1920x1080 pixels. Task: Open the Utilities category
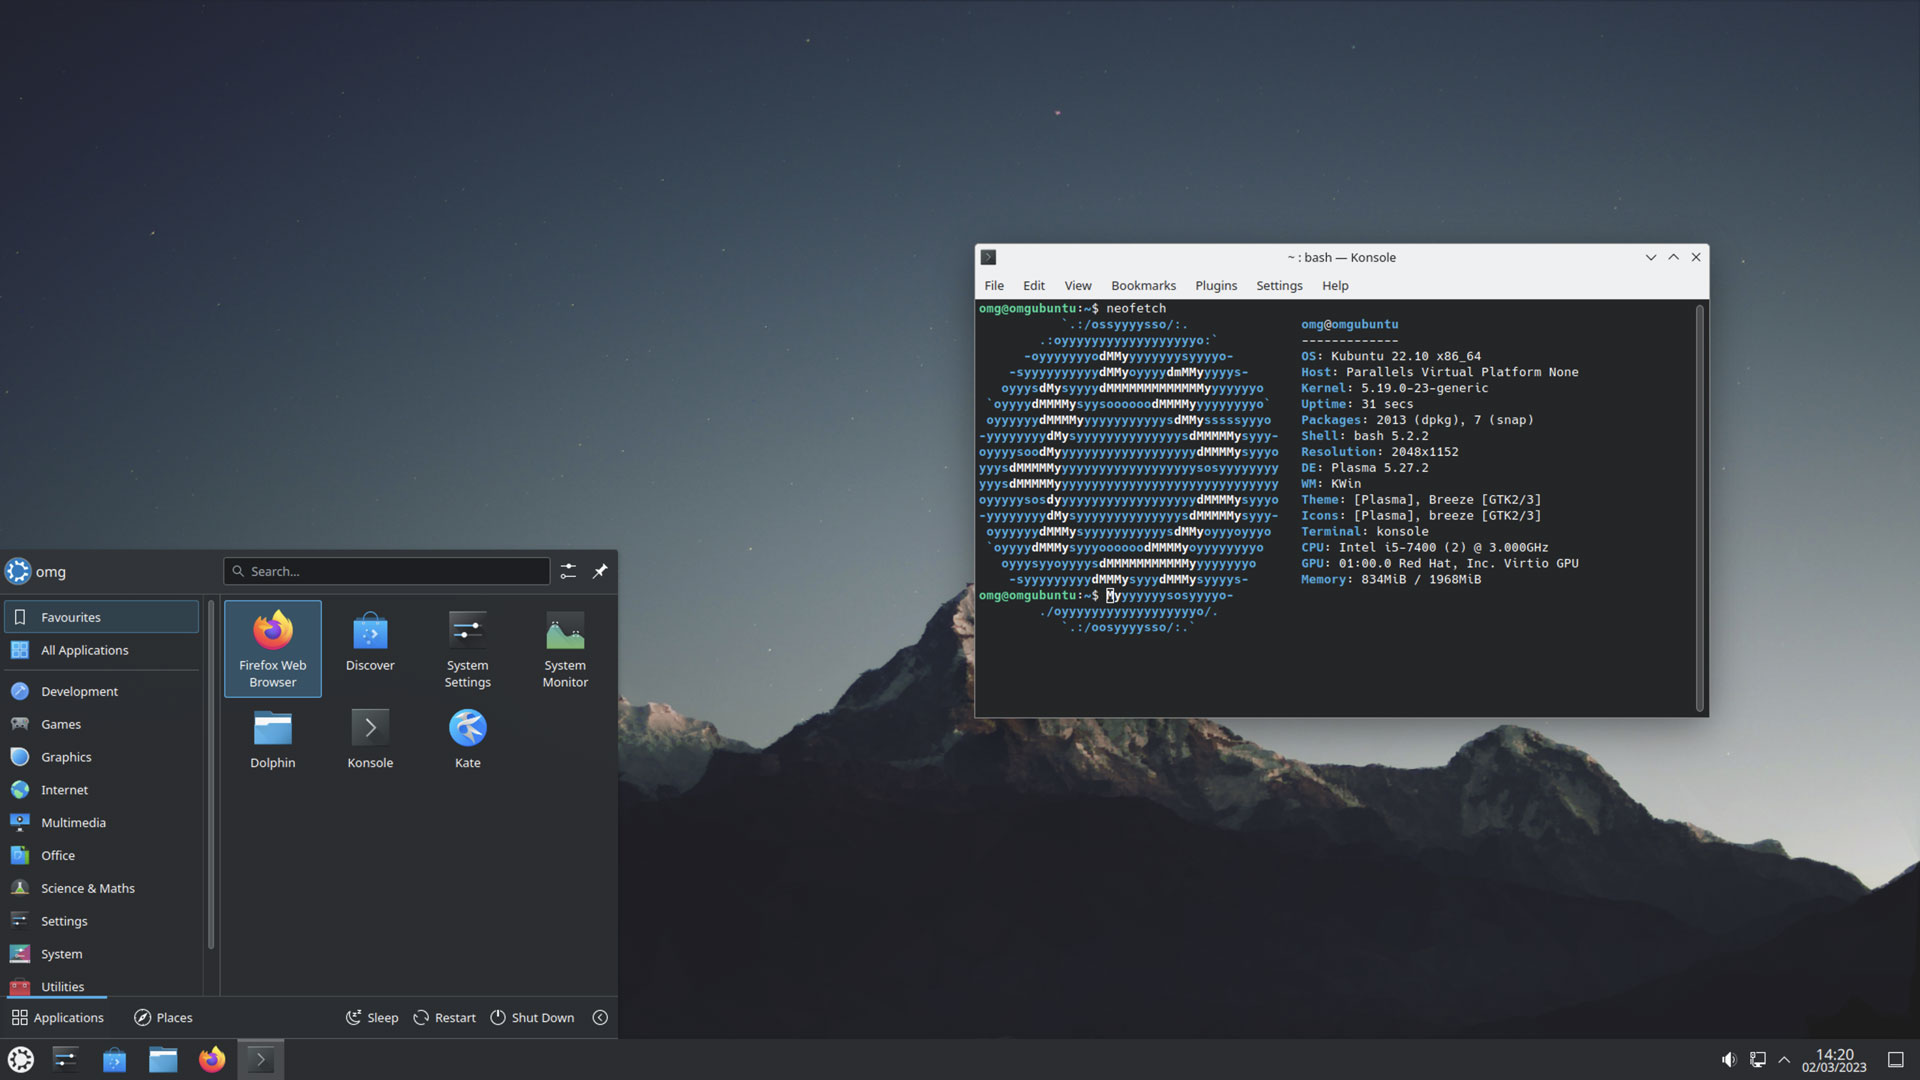[101, 986]
